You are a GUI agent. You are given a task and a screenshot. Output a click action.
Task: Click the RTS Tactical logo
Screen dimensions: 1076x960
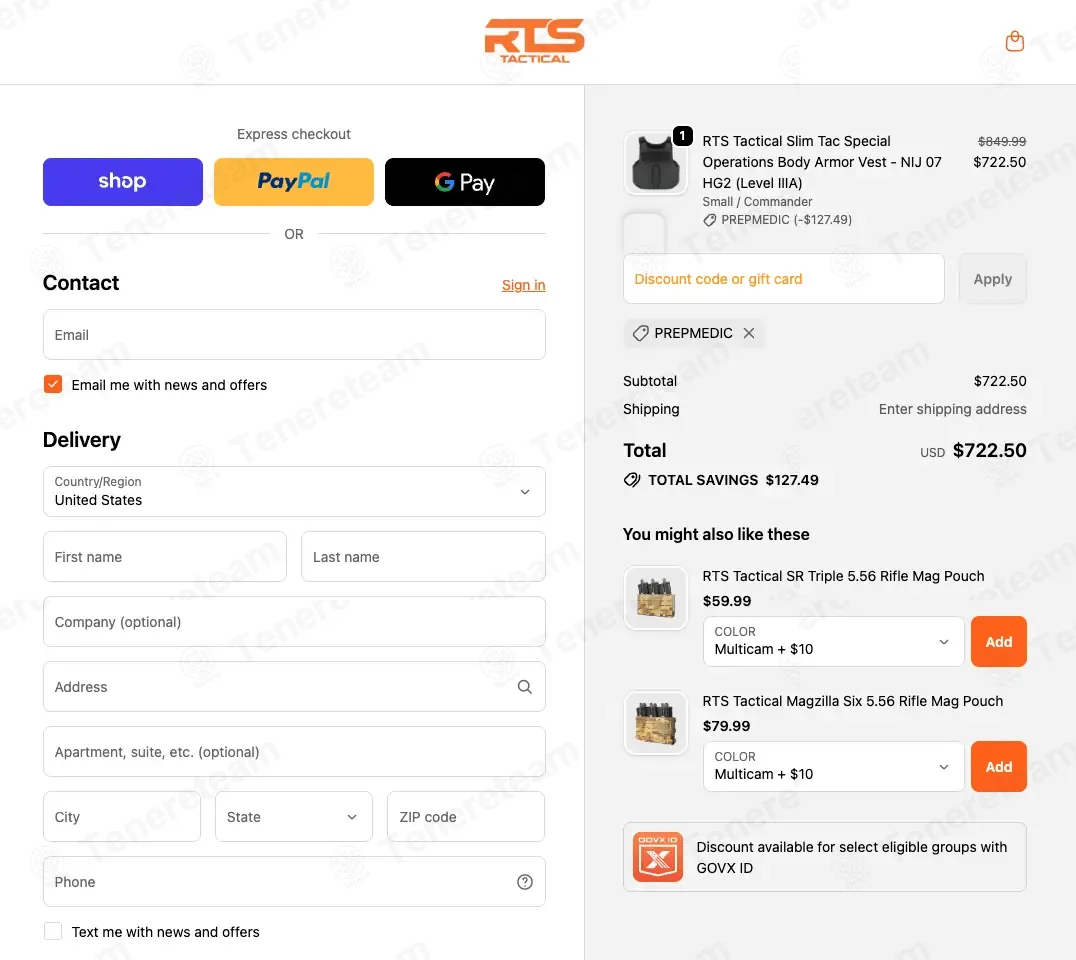[534, 41]
